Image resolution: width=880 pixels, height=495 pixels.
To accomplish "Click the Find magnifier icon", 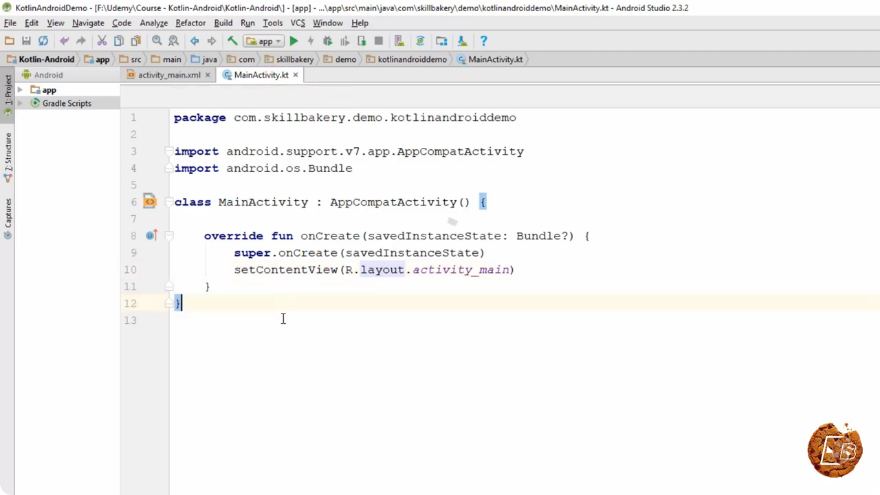I will coord(157,41).
